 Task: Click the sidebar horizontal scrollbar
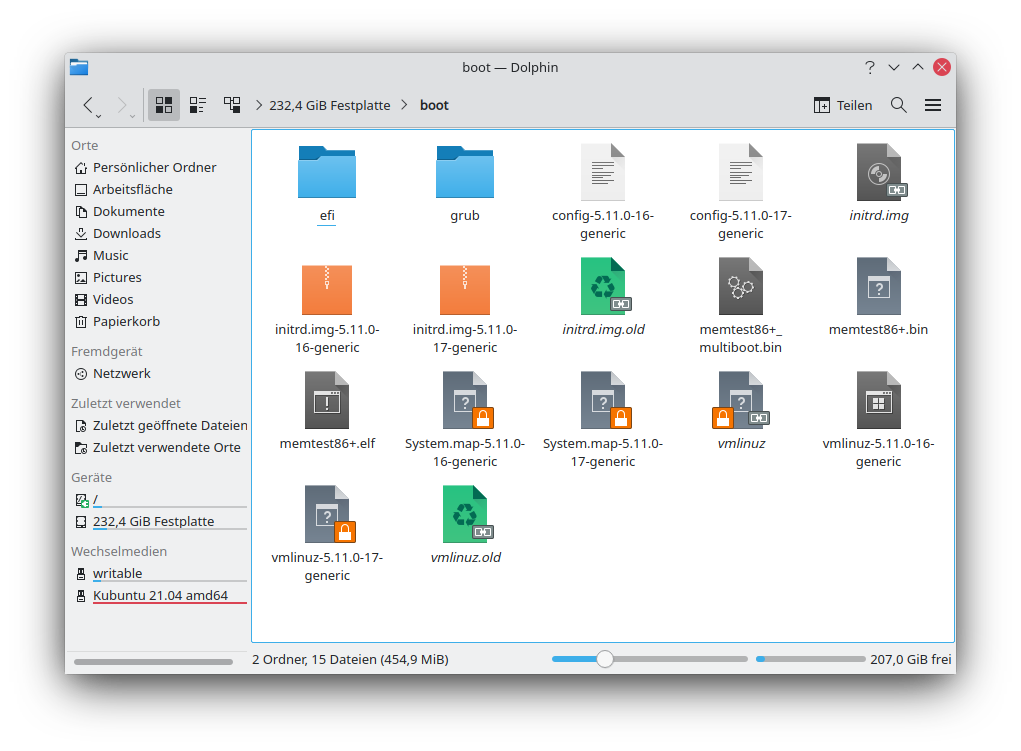pyautogui.click(x=153, y=662)
